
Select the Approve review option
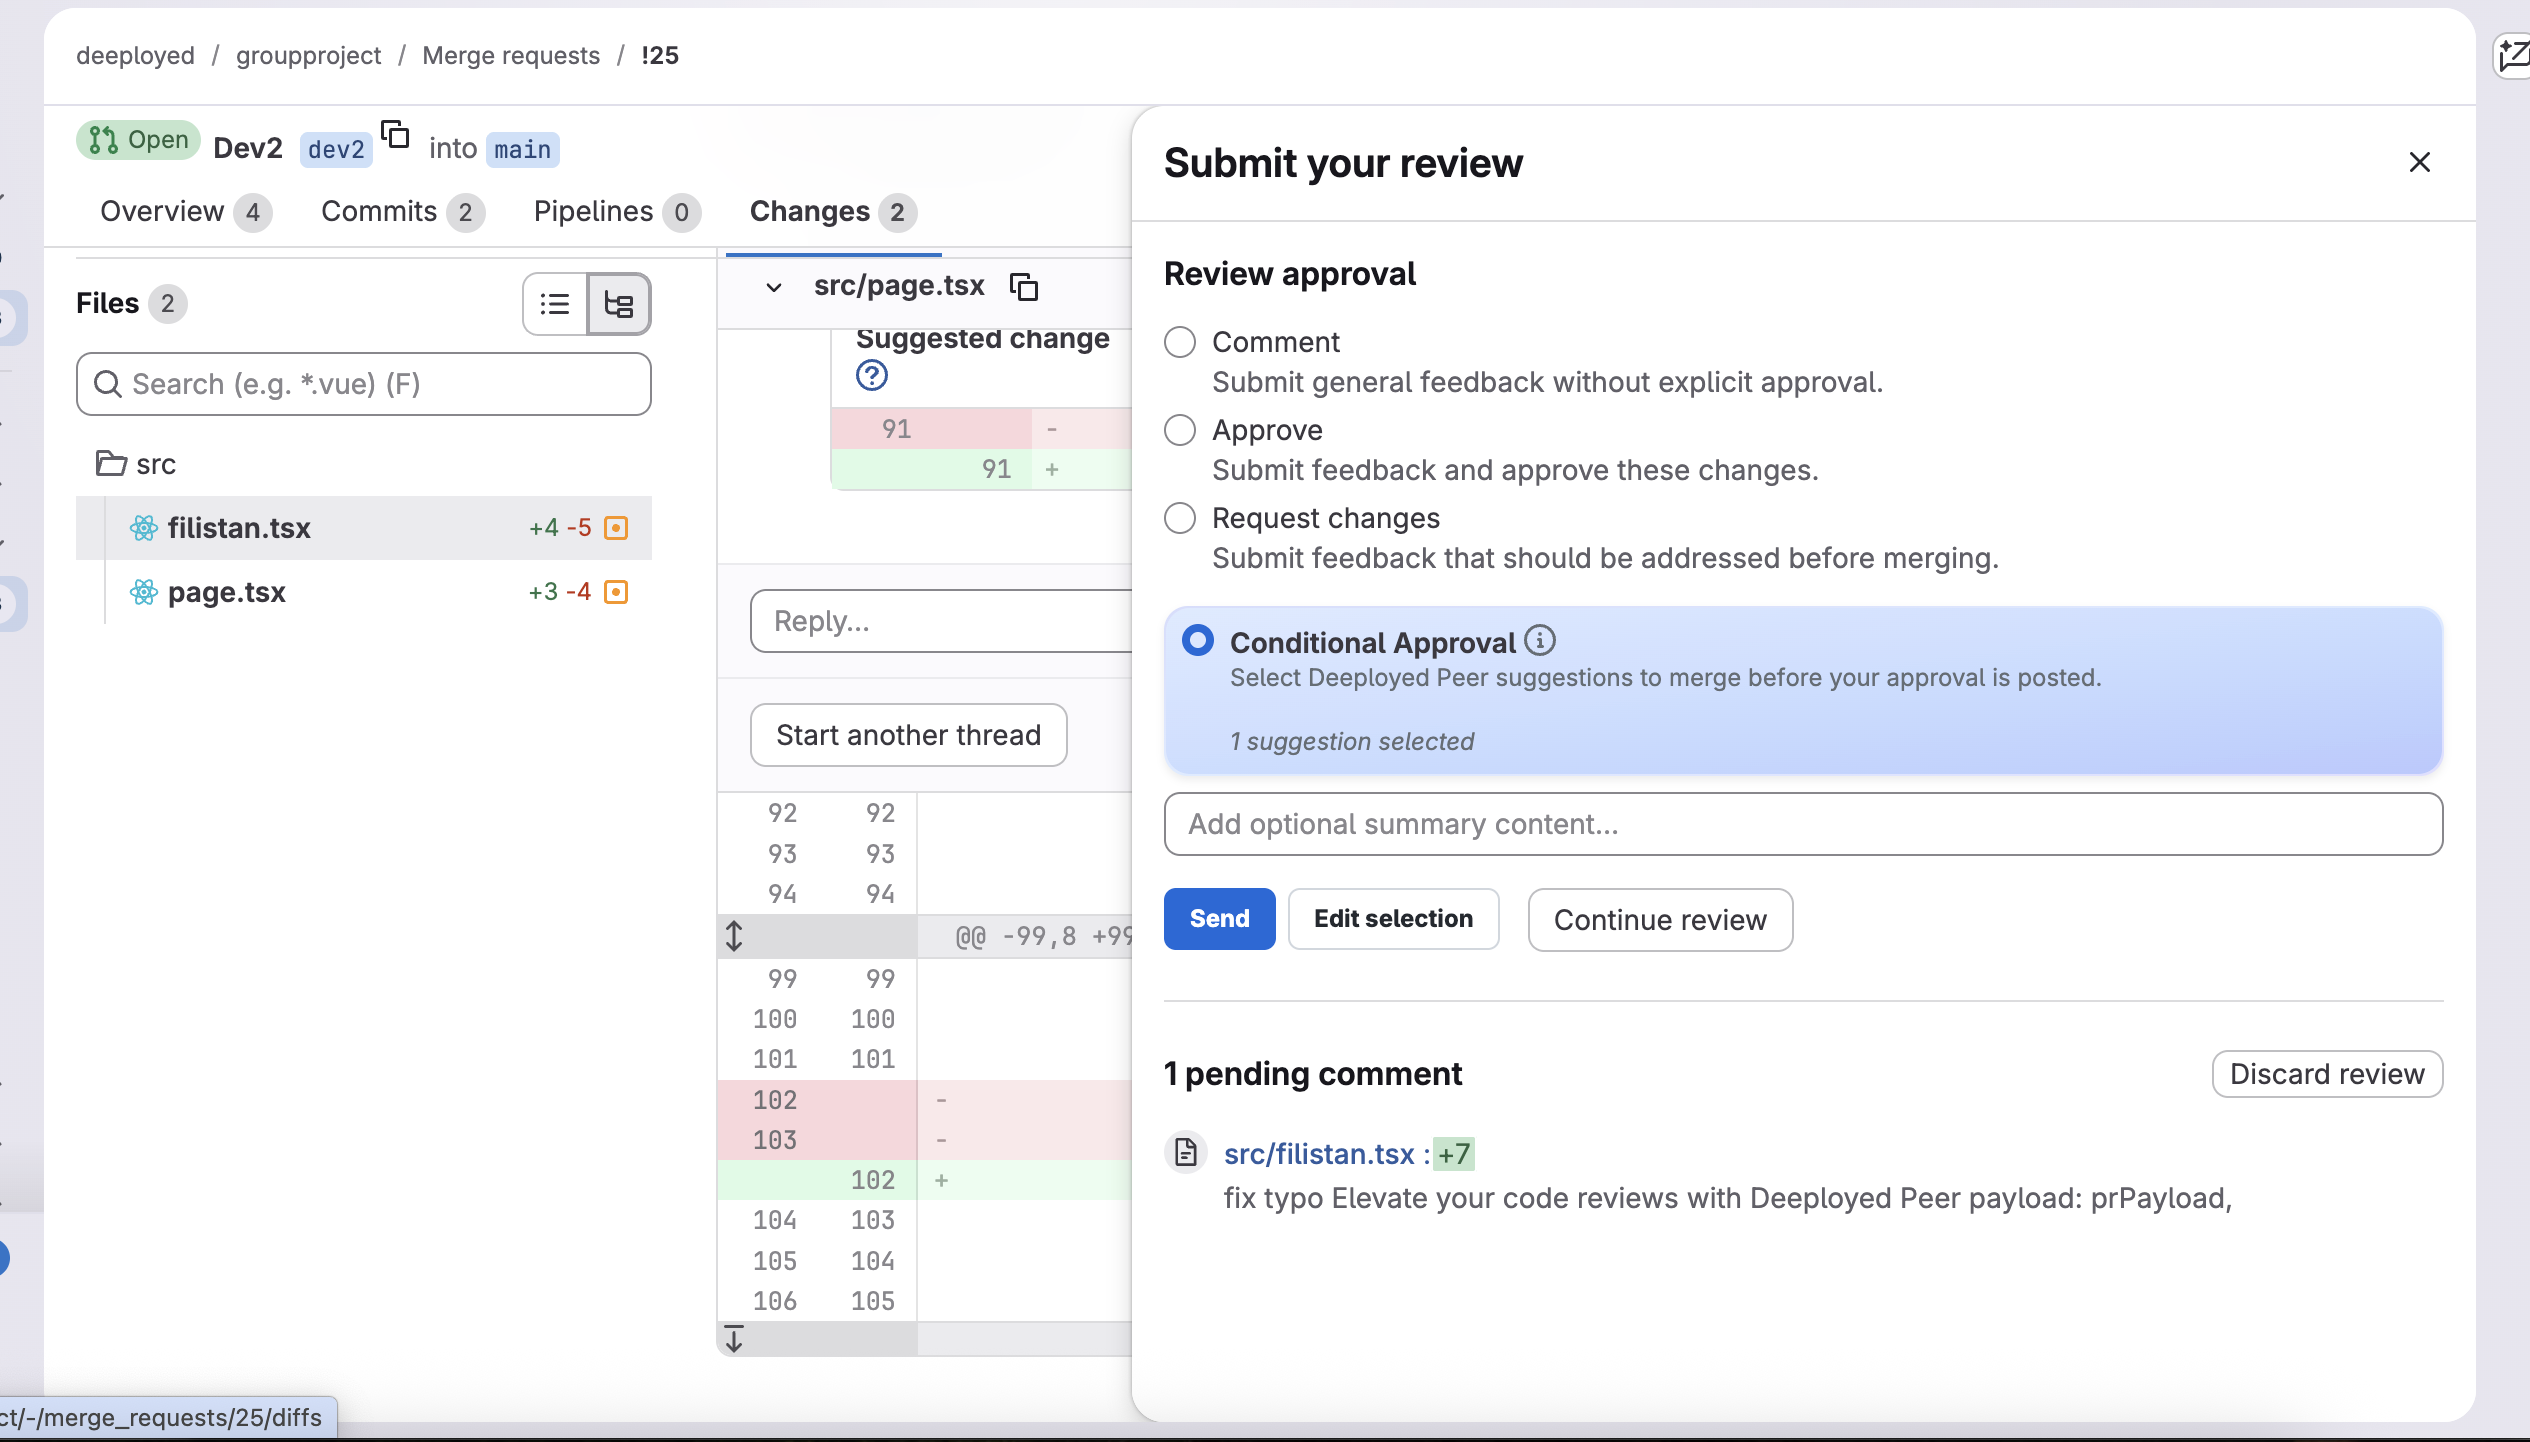point(1180,430)
